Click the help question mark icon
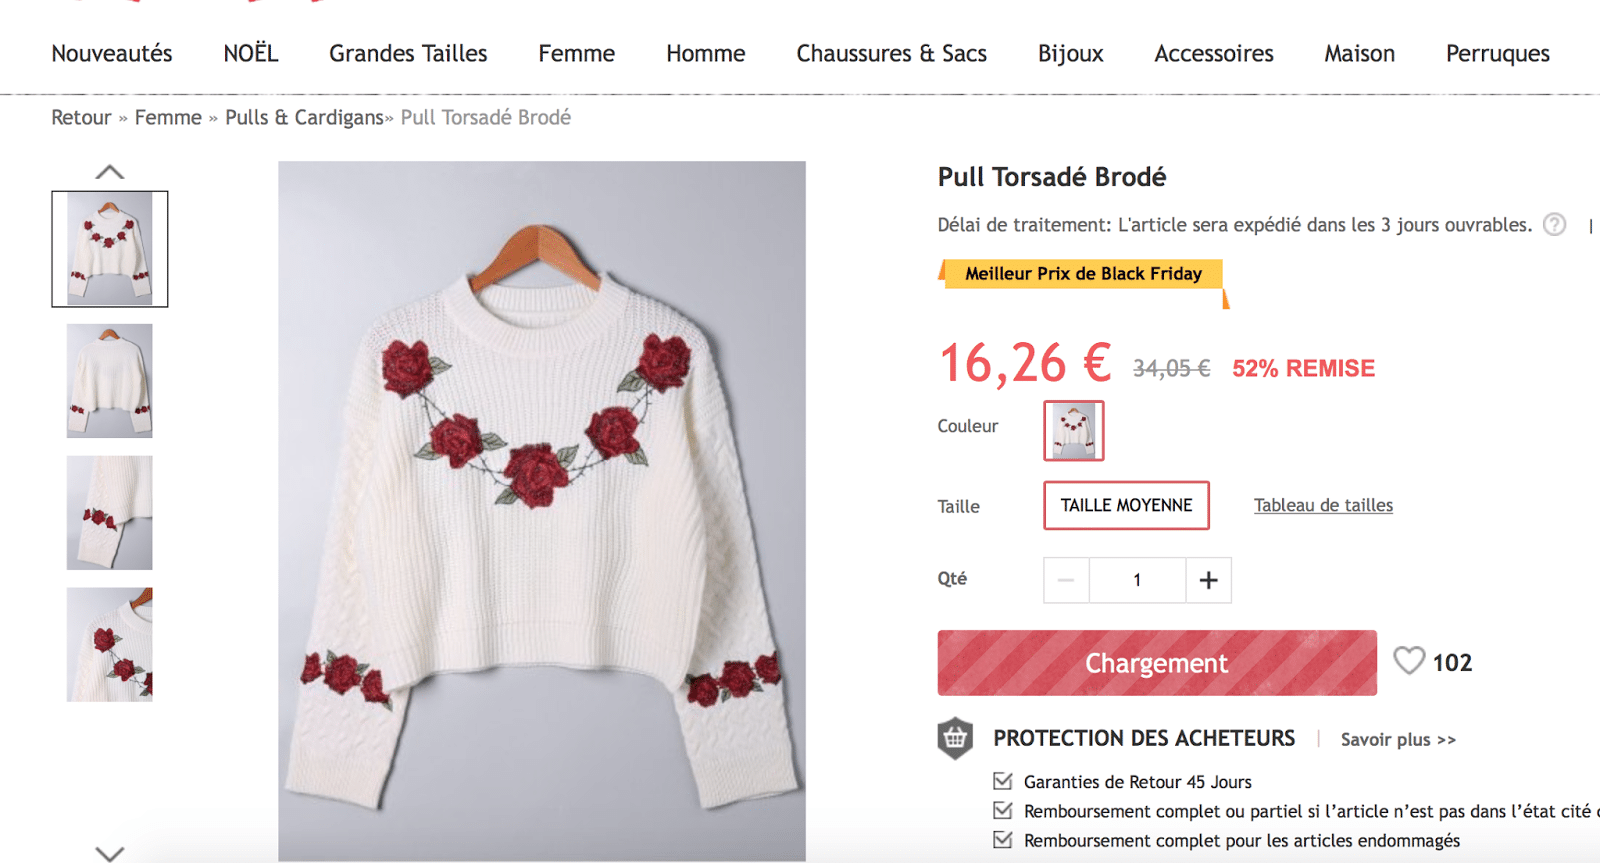This screenshot has height=863, width=1600. pyautogui.click(x=1554, y=225)
